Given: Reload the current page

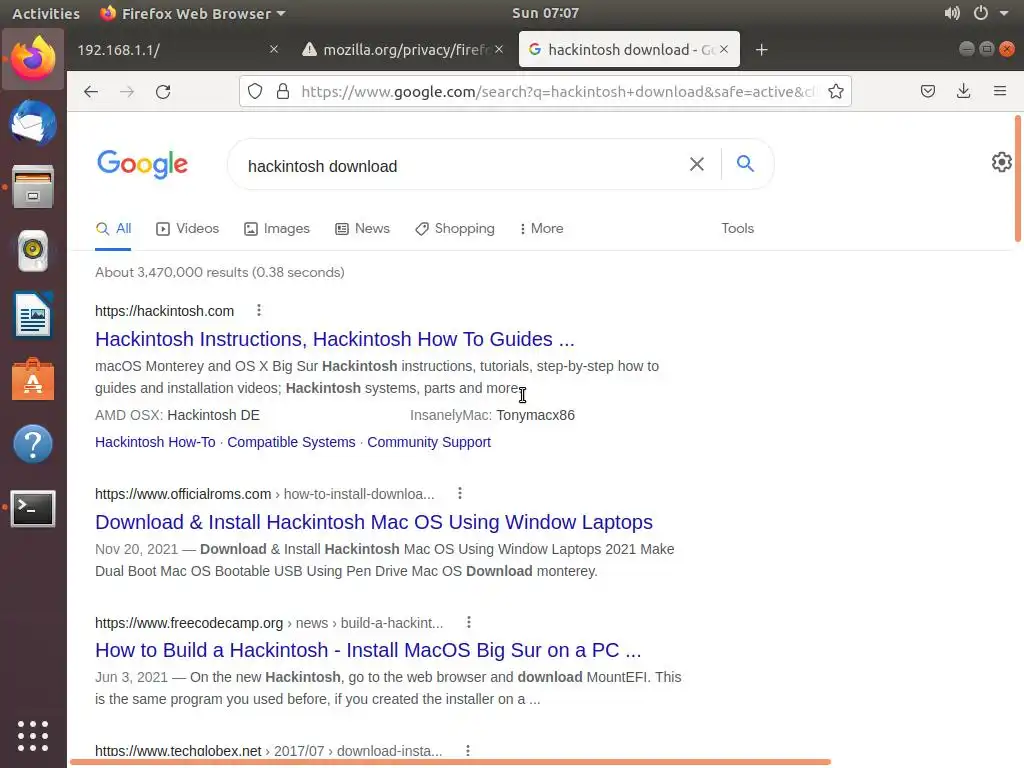Looking at the screenshot, I should click(163, 91).
